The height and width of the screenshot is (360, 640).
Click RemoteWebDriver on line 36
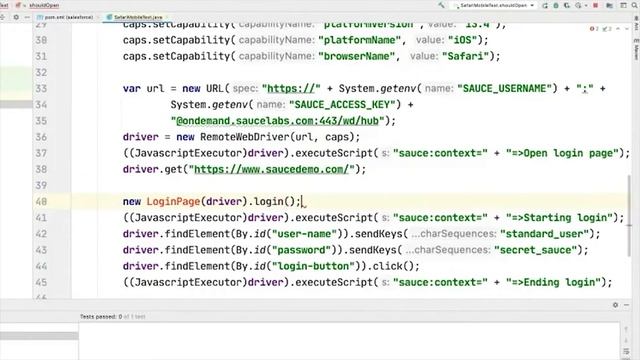244,137
